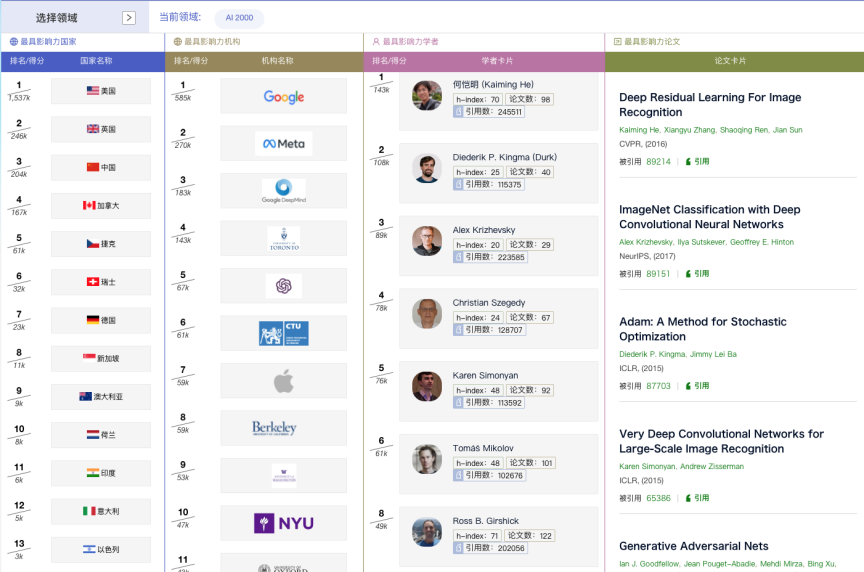Open the Google DeepMind logo
The image size is (864, 572).
point(284,191)
